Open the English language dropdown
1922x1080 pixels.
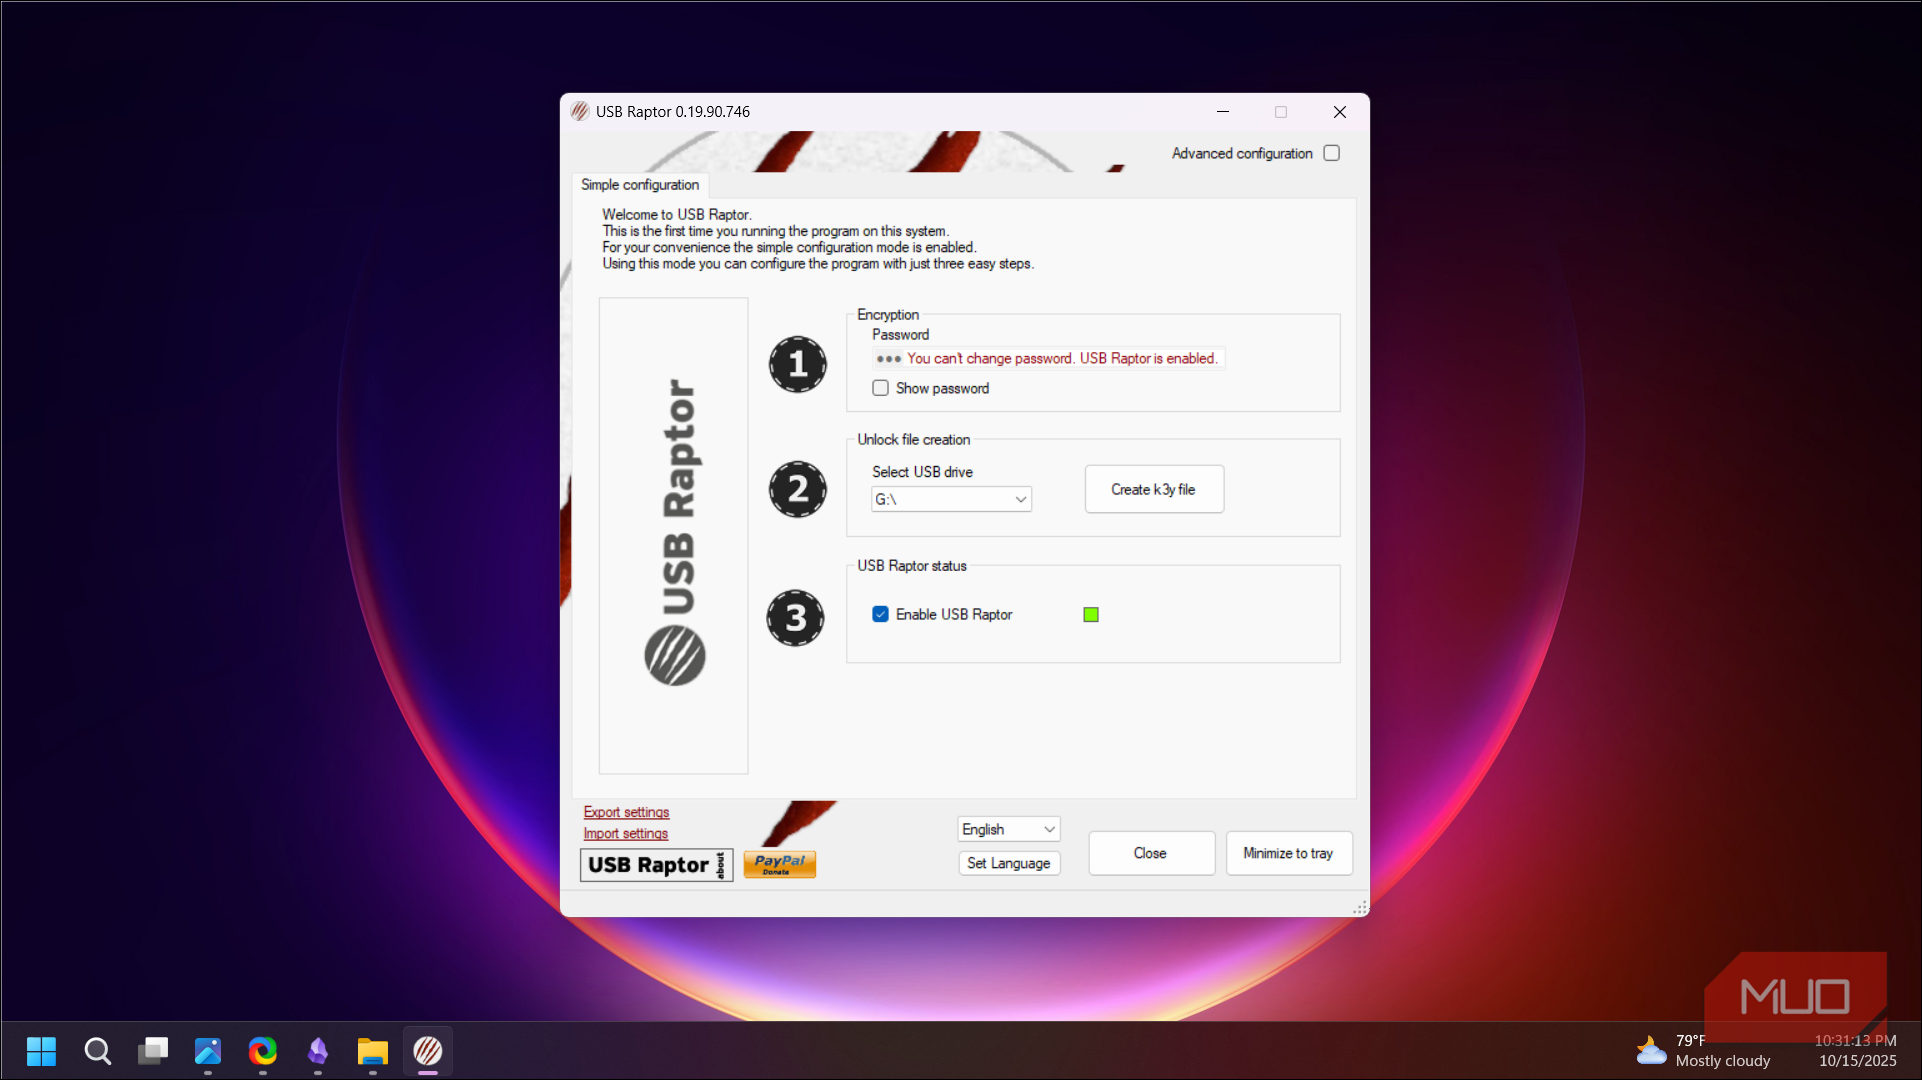point(1008,829)
